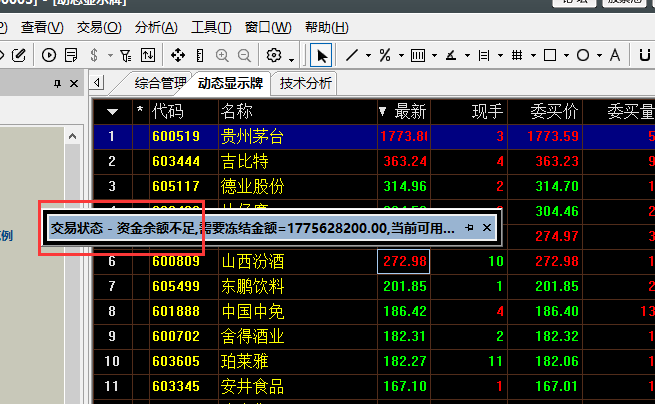Open the 帮助(H) menu
Viewport: 655px width, 404px height.
(327, 28)
